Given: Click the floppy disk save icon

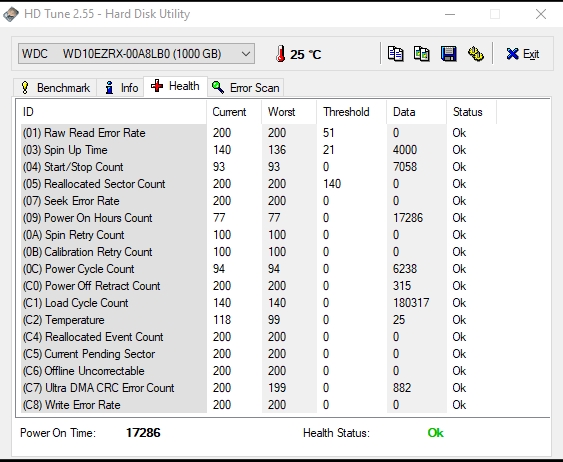Looking at the screenshot, I should tap(448, 54).
